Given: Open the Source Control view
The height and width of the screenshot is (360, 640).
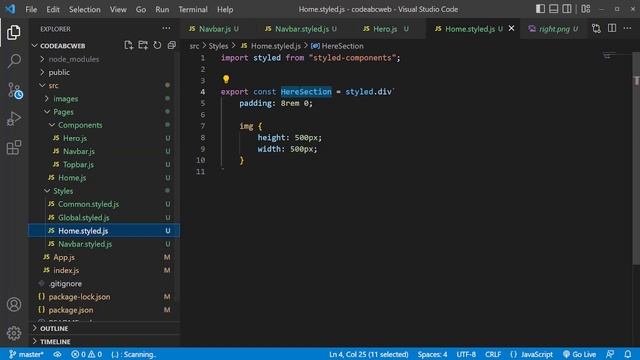Looking at the screenshot, I should coord(15,90).
